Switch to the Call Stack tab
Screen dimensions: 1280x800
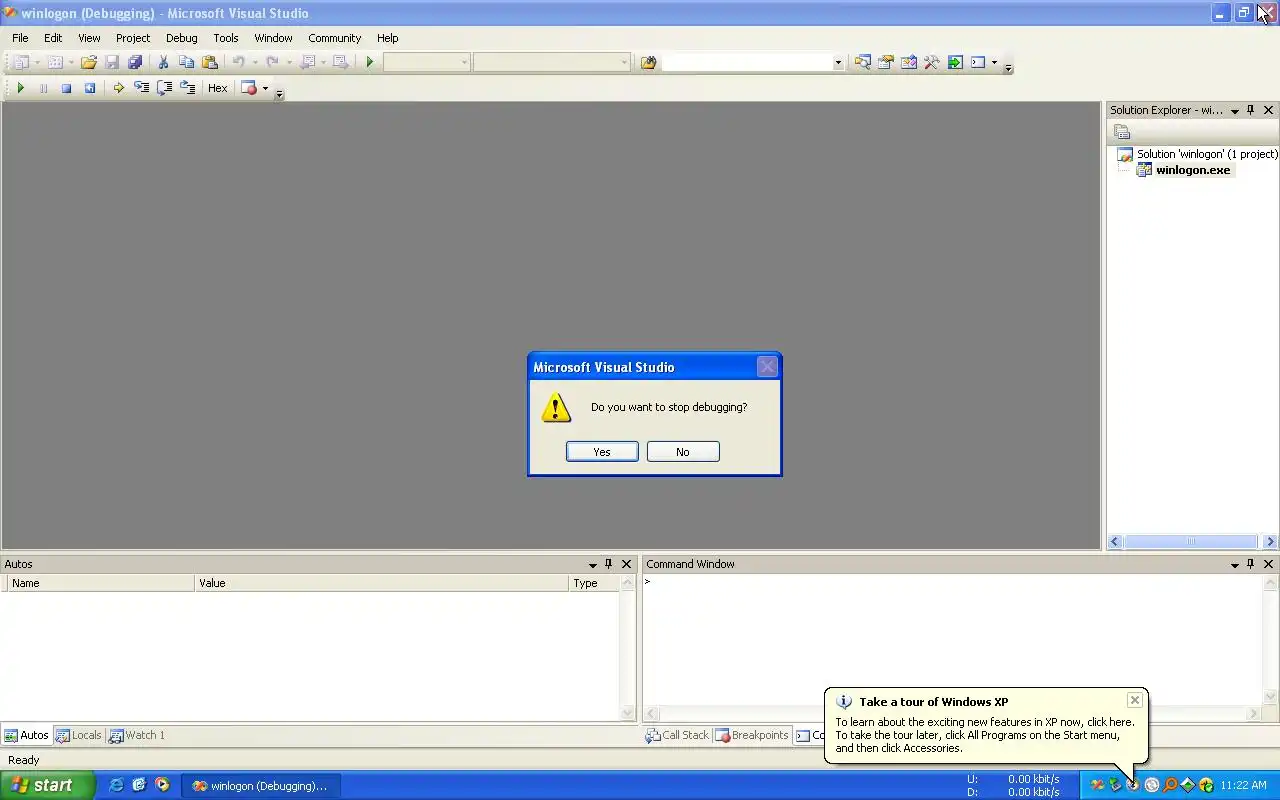[x=677, y=735]
